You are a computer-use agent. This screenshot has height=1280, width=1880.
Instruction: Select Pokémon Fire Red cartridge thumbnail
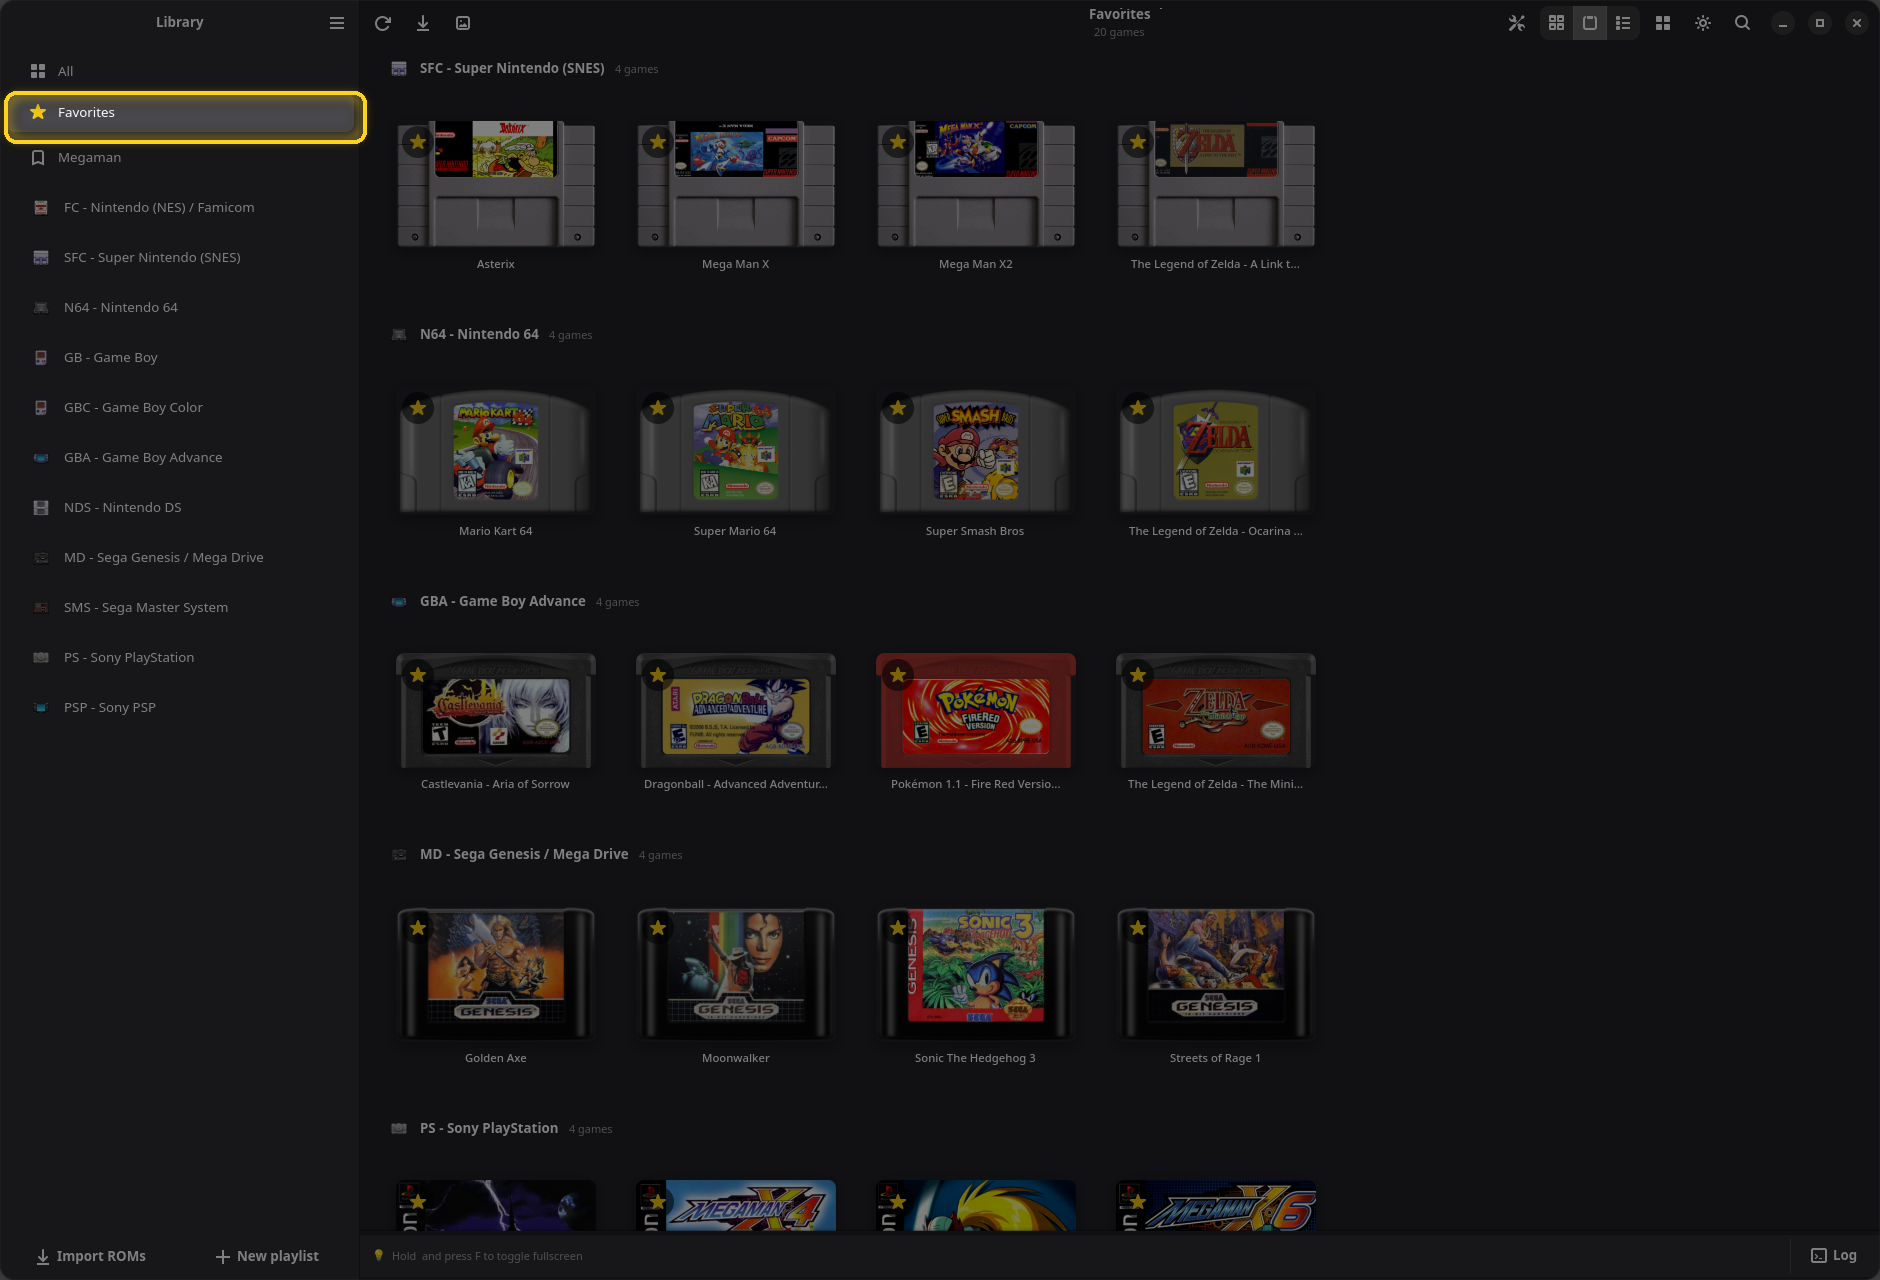coord(976,711)
